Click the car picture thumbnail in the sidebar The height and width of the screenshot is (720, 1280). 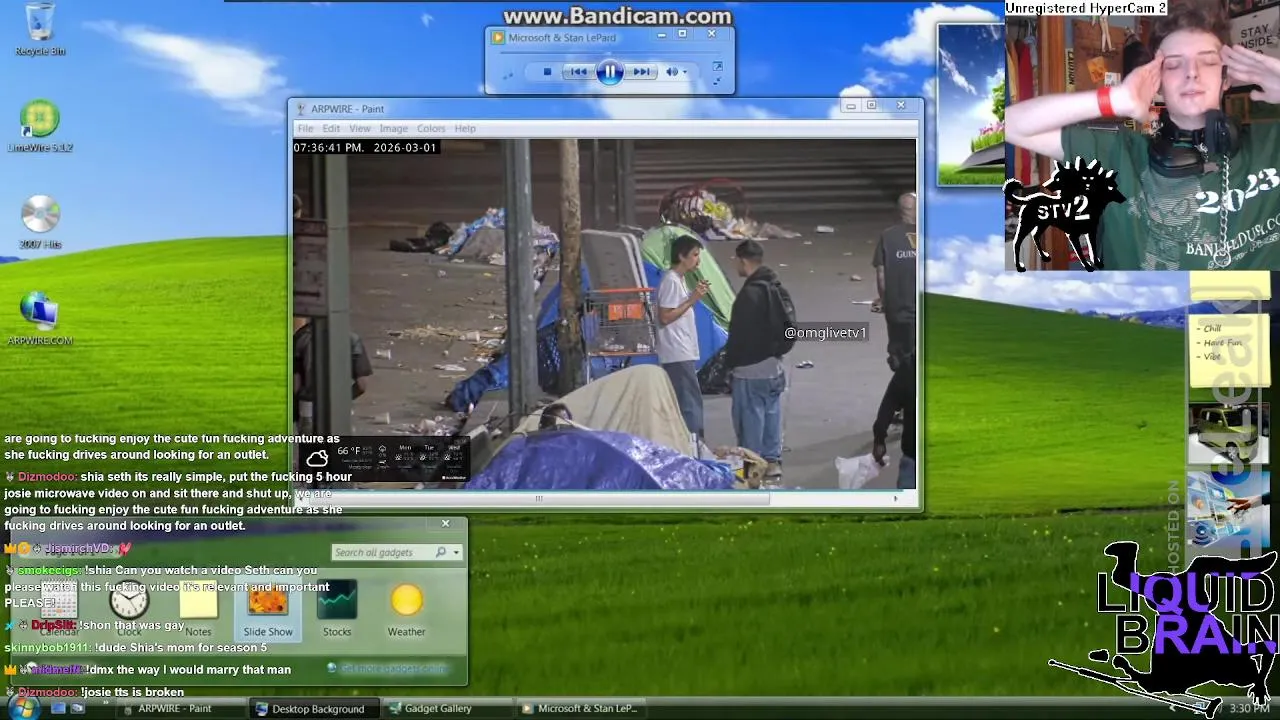pyautogui.click(x=1228, y=432)
